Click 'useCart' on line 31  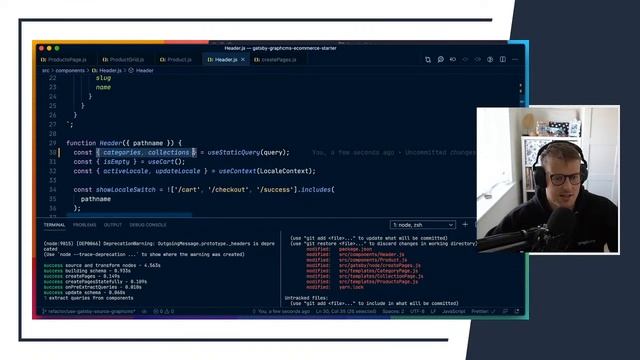pos(160,162)
